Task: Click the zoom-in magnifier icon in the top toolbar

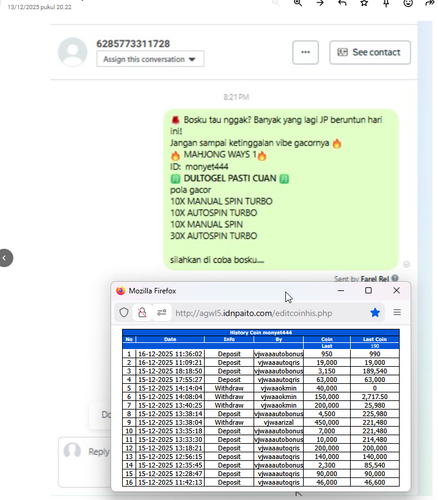Action: click(298, 3)
